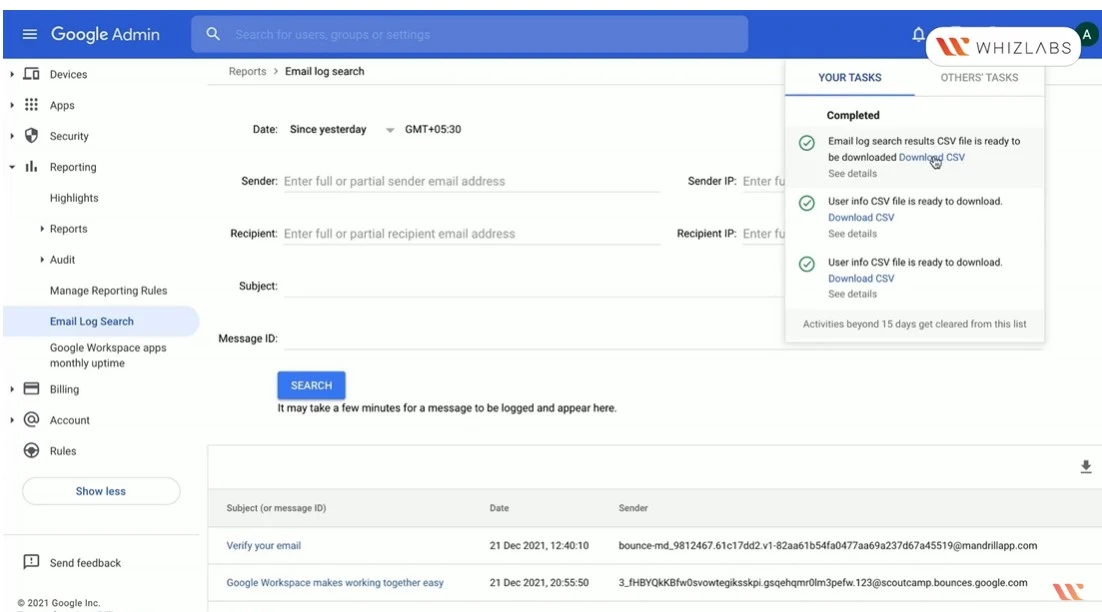Click the Show less button

tap(101, 491)
